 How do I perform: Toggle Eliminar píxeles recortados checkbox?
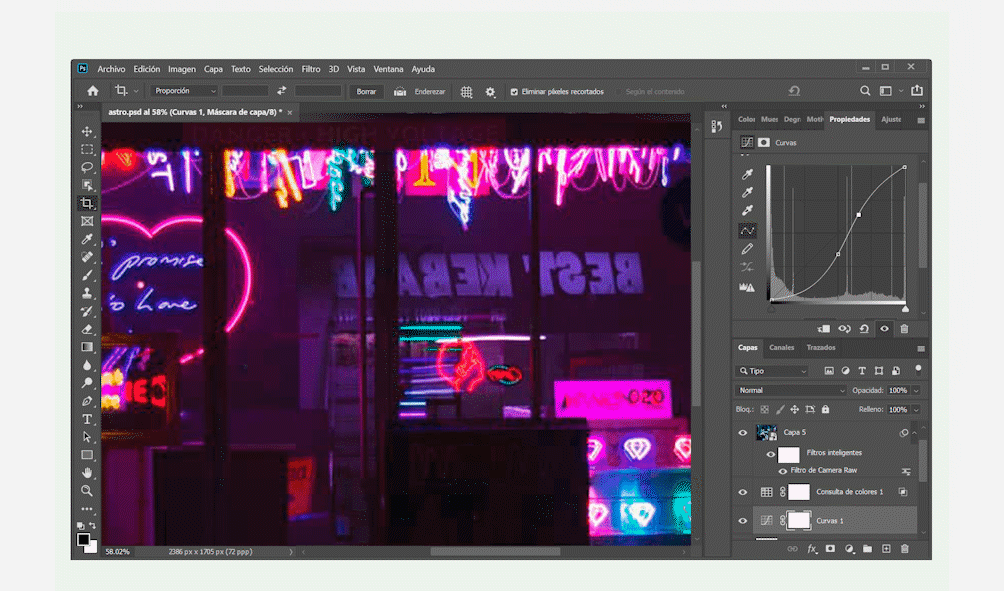514,92
